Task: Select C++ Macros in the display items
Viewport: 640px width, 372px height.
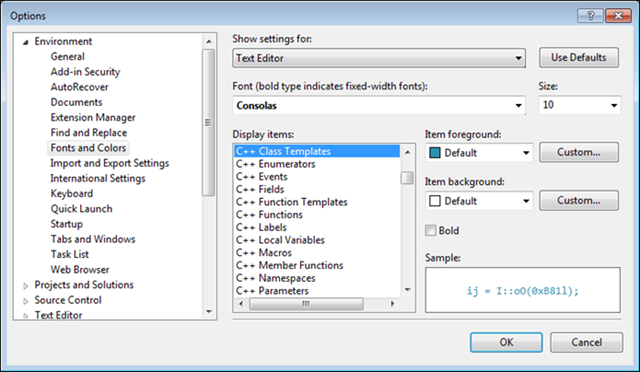Action: coord(264,253)
